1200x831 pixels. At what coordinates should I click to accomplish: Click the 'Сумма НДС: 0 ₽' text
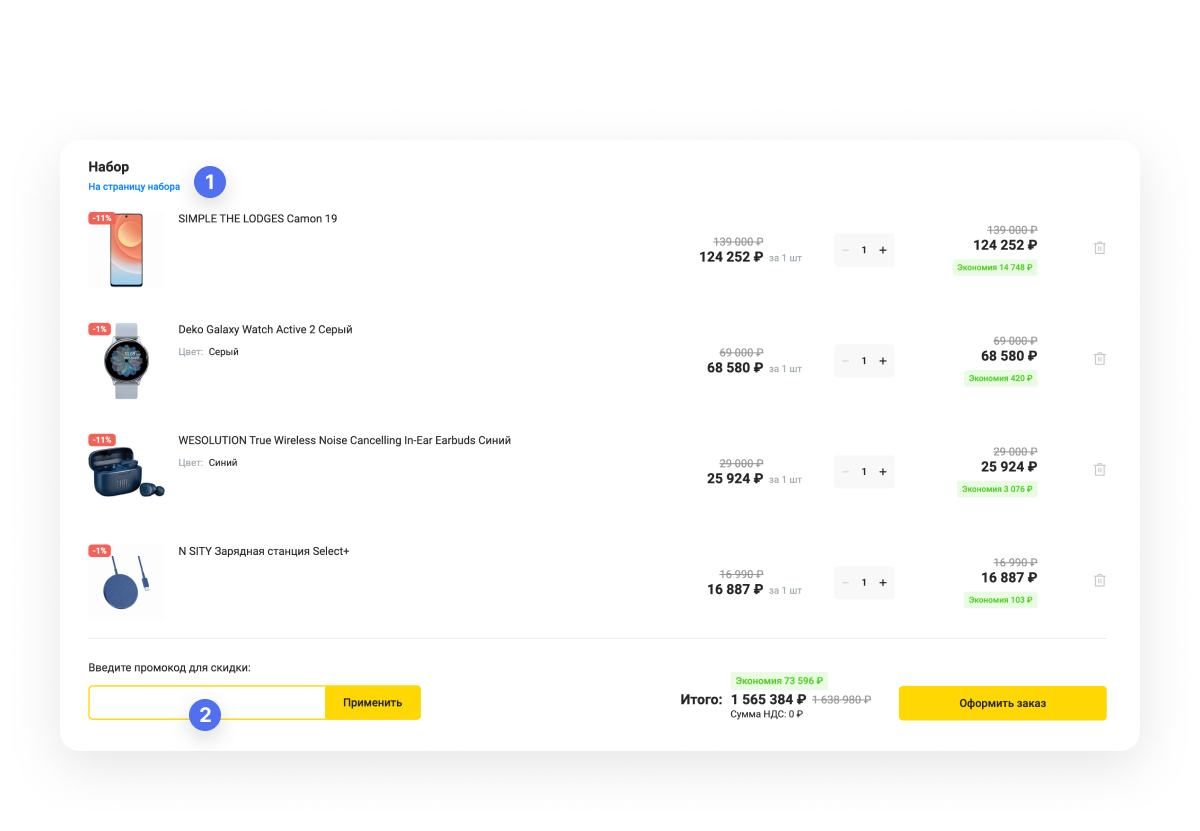tap(767, 715)
